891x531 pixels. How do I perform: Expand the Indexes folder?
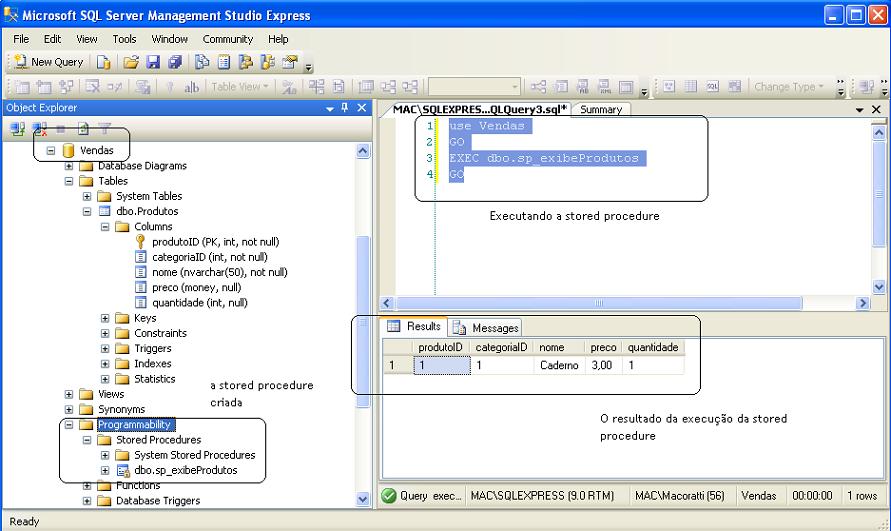pyautogui.click(x=105, y=364)
